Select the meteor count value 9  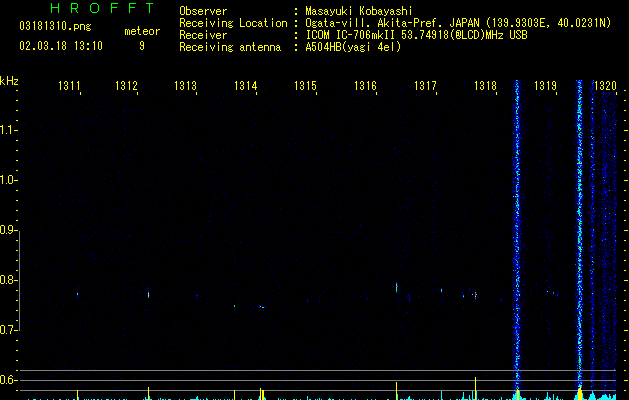pyautogui.click(x=142, y=46)
